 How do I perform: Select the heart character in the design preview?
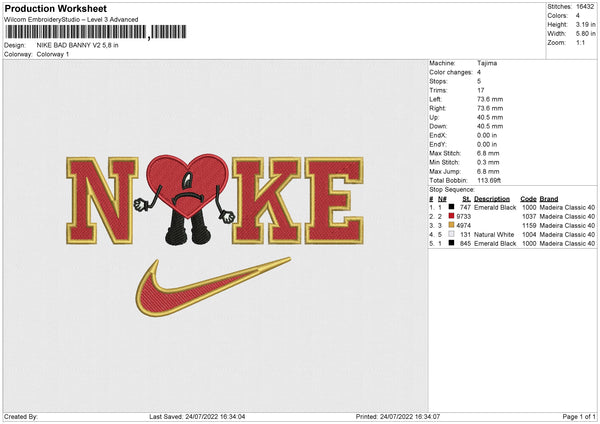coord(187,199)
